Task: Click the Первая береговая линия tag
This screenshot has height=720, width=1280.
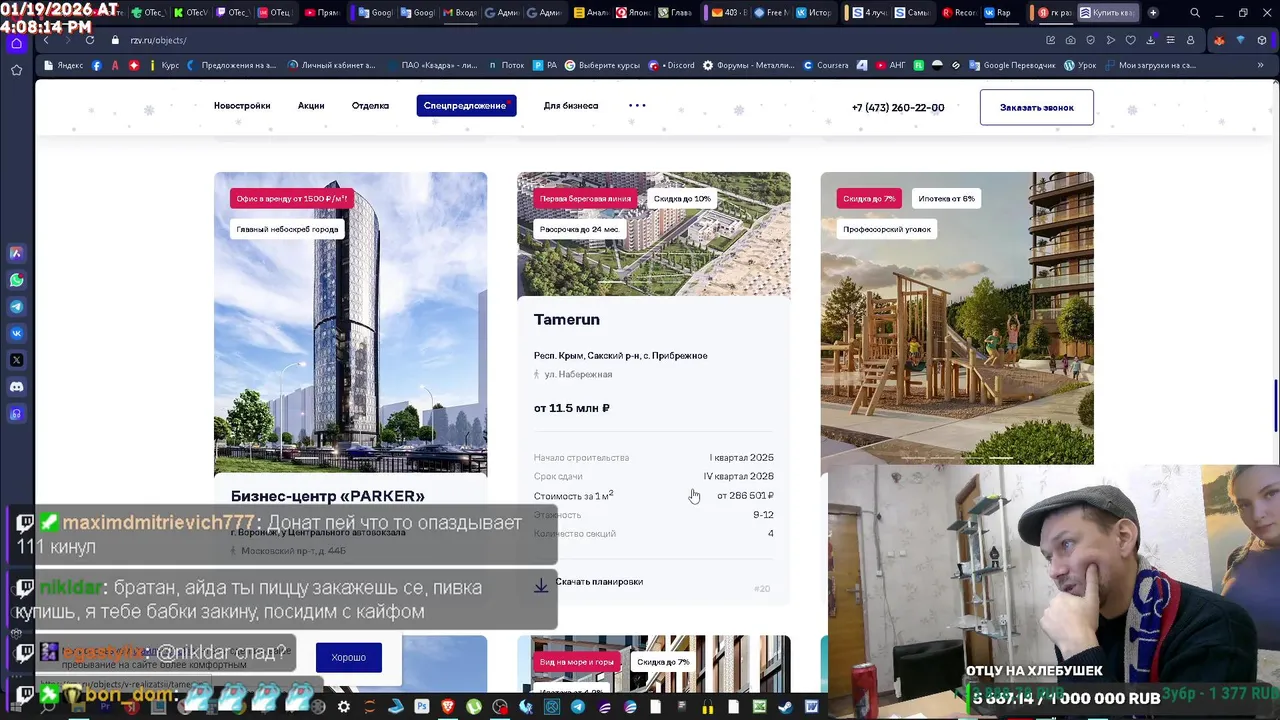Action: point(586,198)
